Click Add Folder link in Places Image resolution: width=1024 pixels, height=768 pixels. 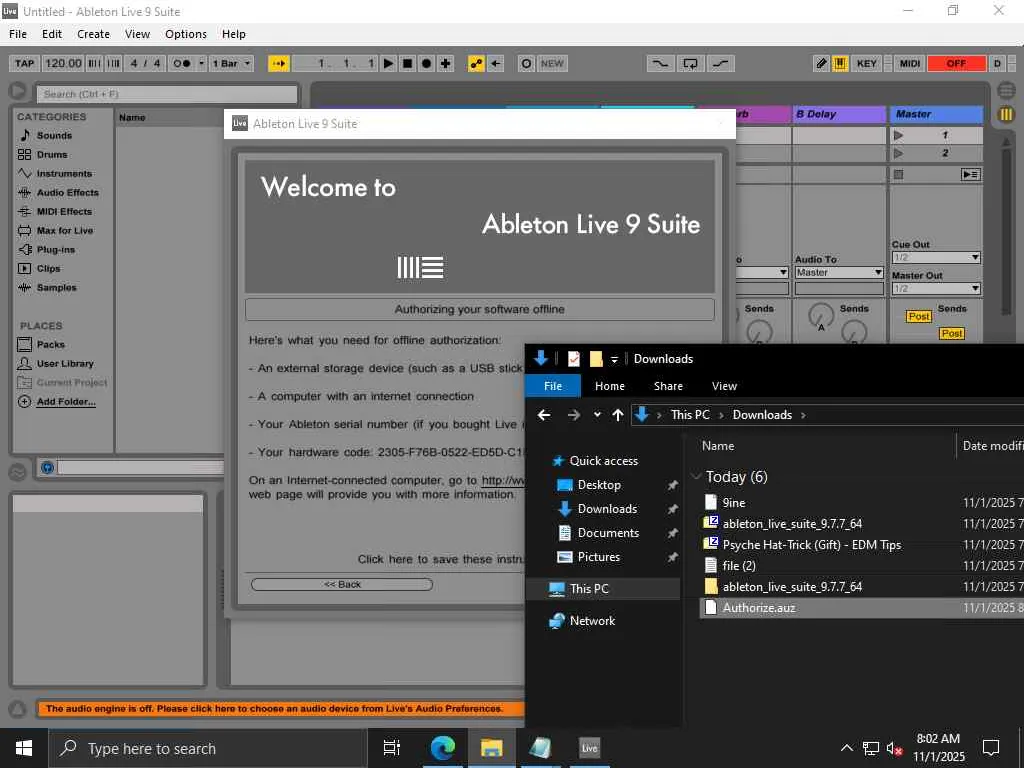[x=66, y=402]
